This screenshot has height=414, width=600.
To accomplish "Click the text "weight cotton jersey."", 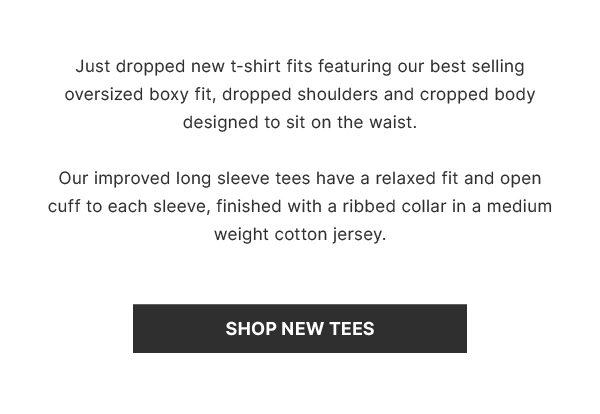I will (300, 235).
